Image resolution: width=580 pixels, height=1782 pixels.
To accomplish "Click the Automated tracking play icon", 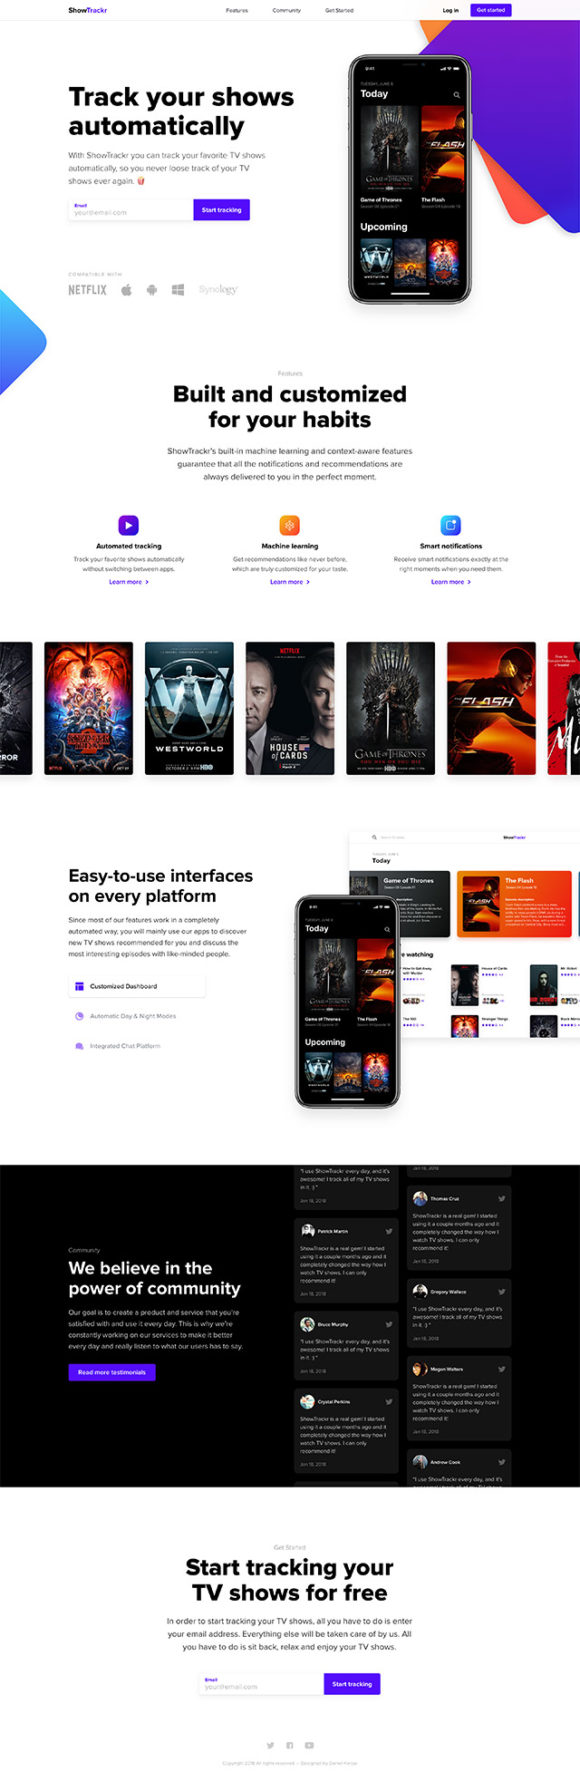I will [x=128, y=525].
